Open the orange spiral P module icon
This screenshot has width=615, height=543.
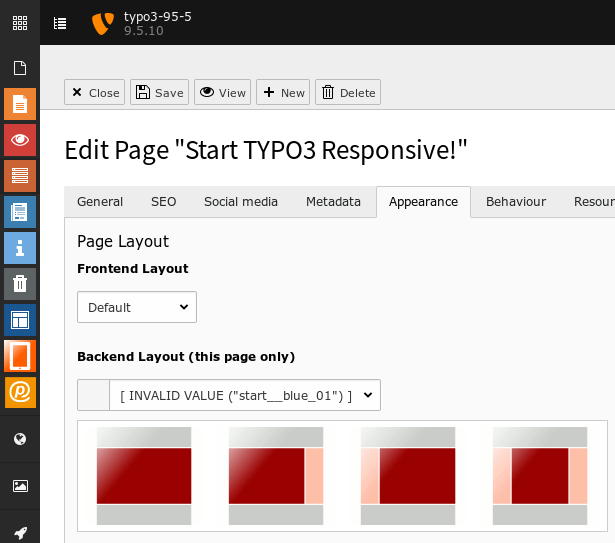pyautogui.click(x=20, y=392)
